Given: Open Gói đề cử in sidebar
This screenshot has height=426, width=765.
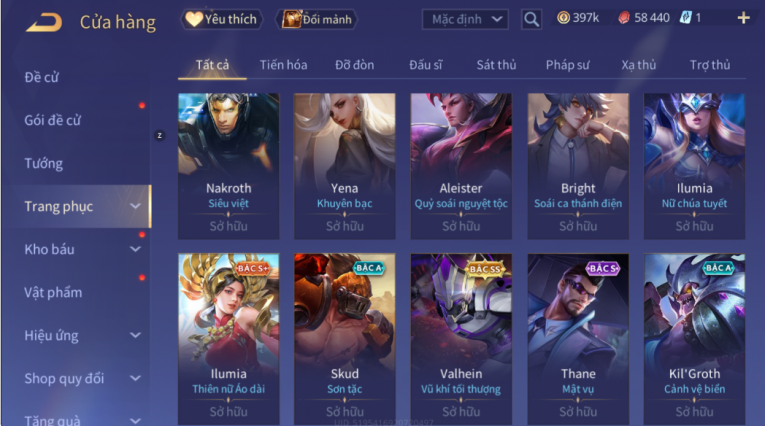Looking at the screenshot, I should pos(53,120).
